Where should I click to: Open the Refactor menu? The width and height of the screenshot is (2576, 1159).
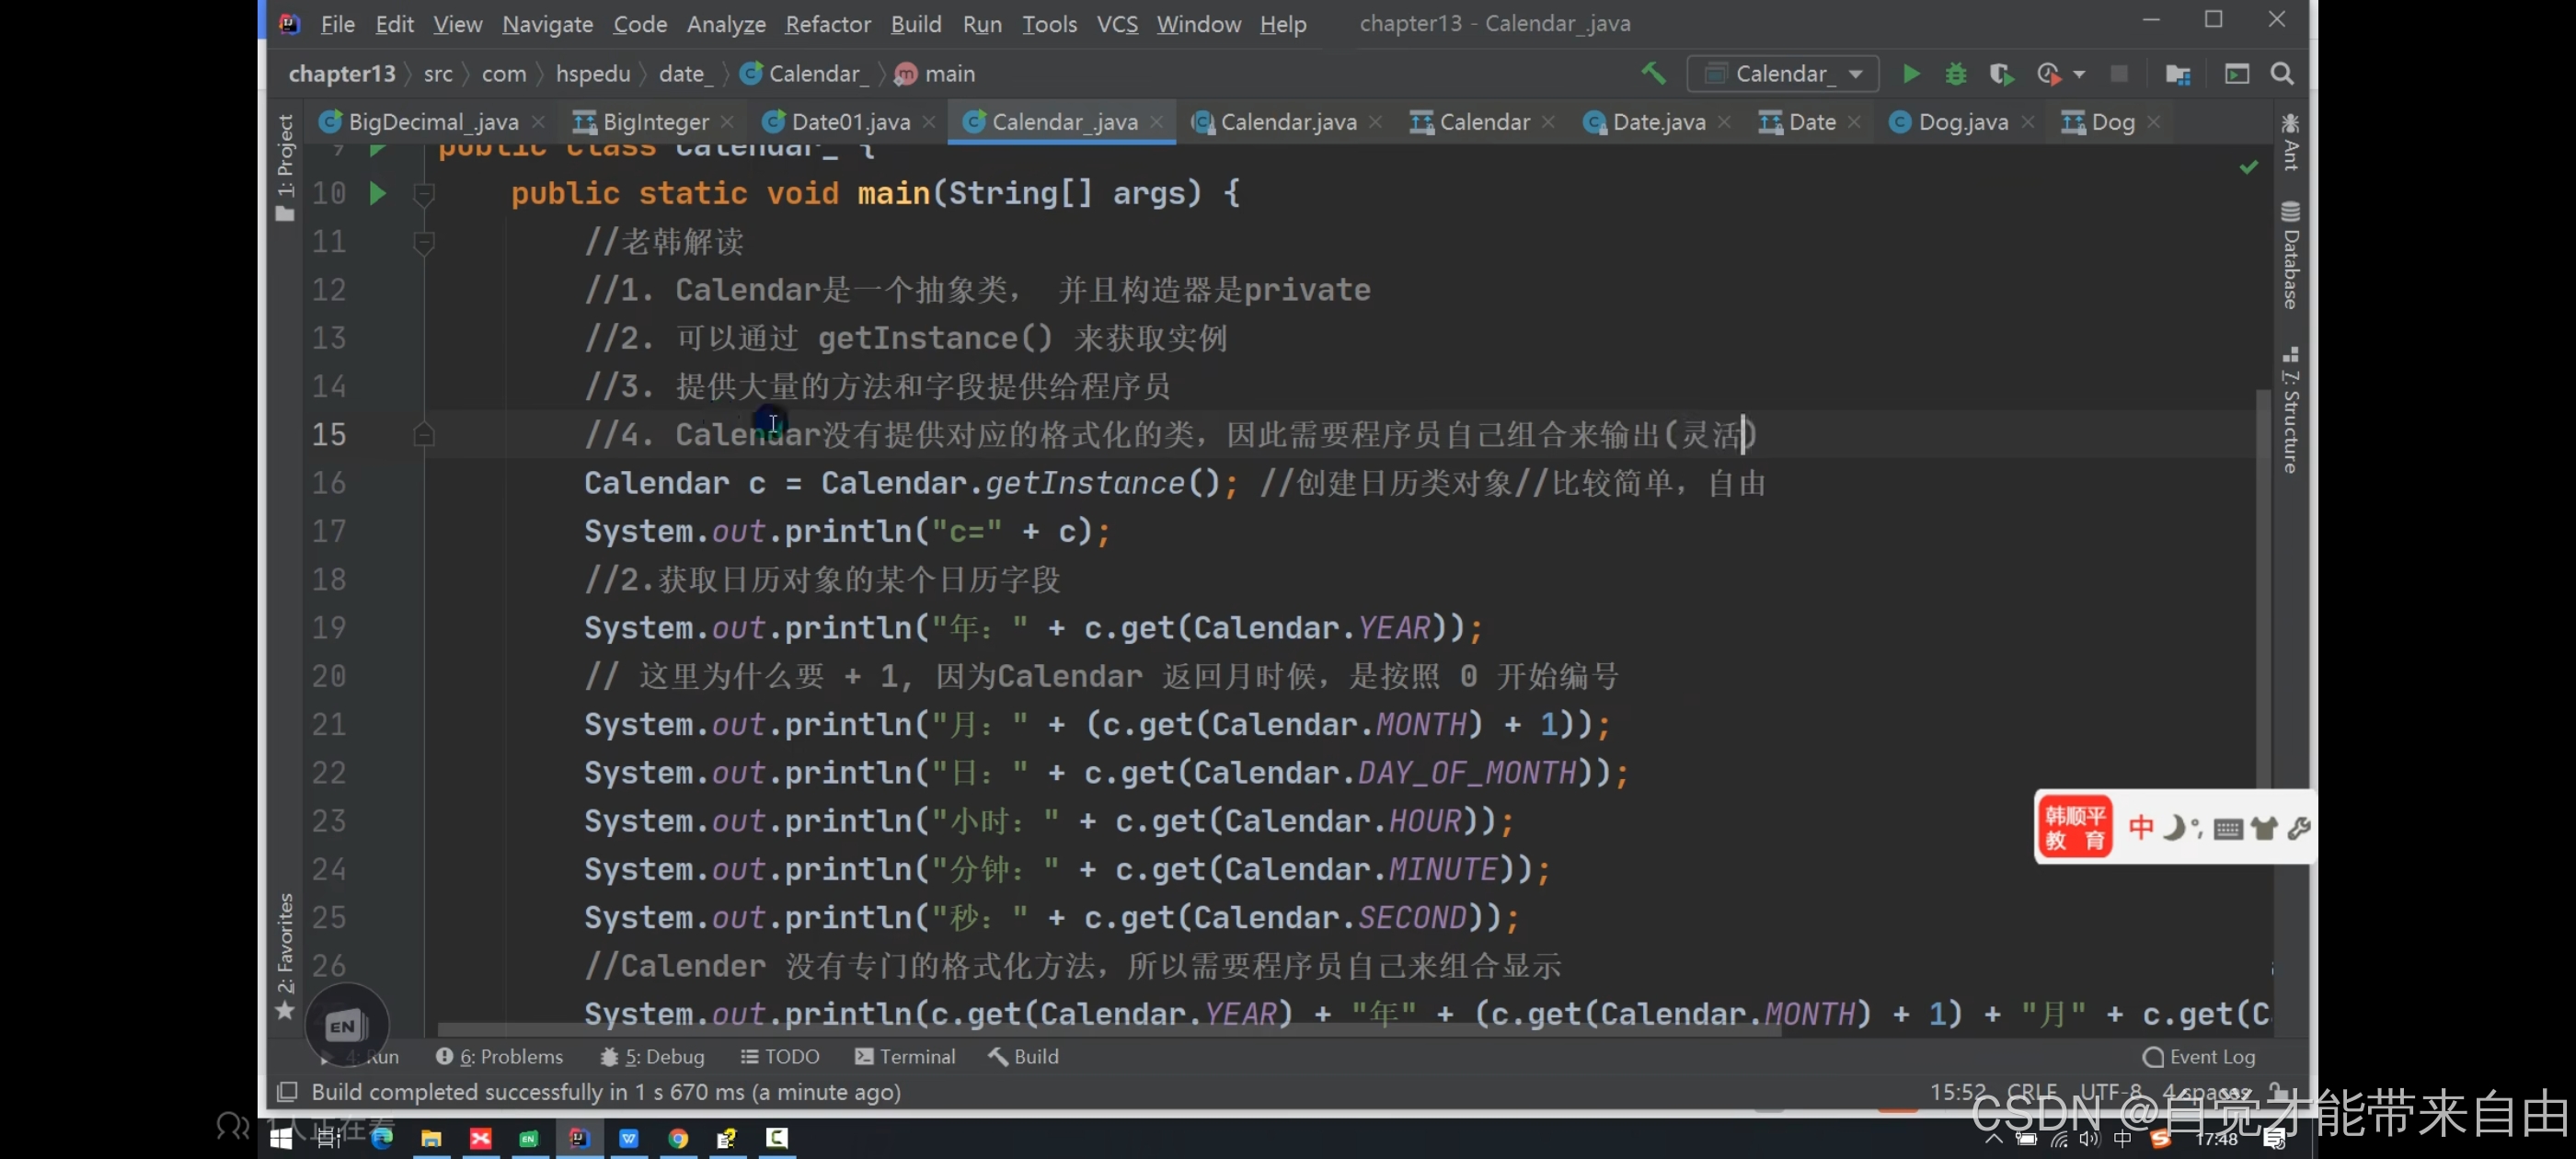tap(827, 24)
